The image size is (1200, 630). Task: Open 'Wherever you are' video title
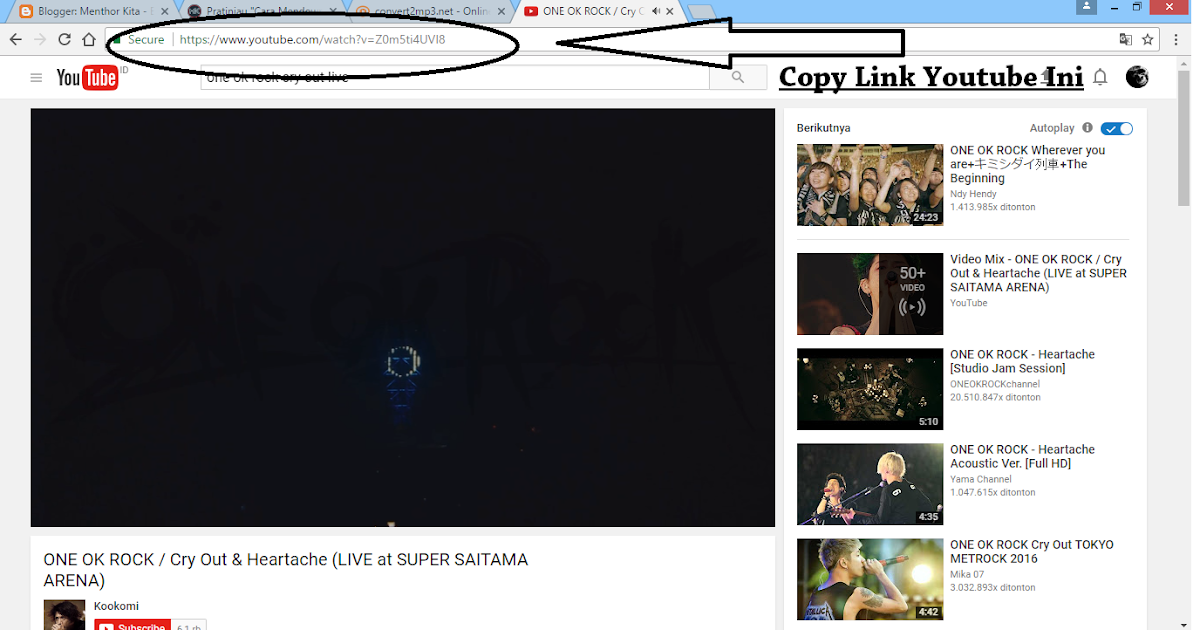pos(1028,164)
